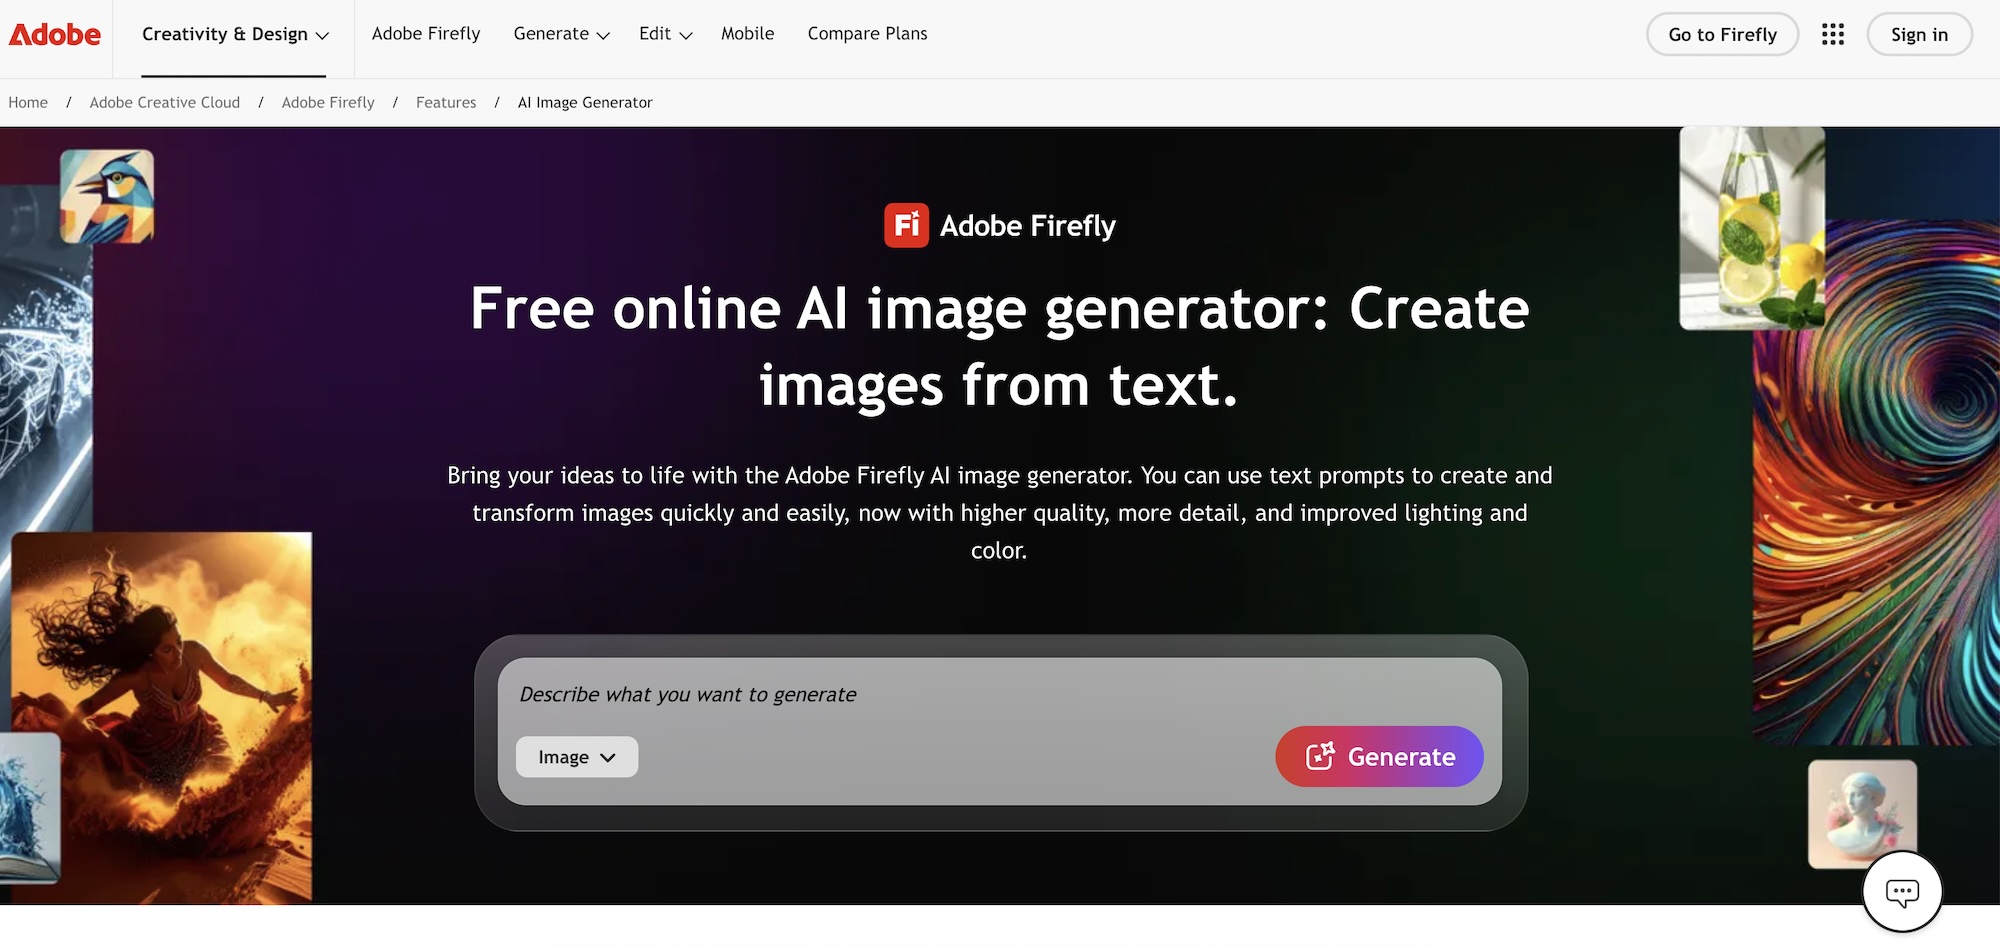Go to Home breadcrumb link
The width and height of the screenshot is (2000, 947).
tap(28, 102)
